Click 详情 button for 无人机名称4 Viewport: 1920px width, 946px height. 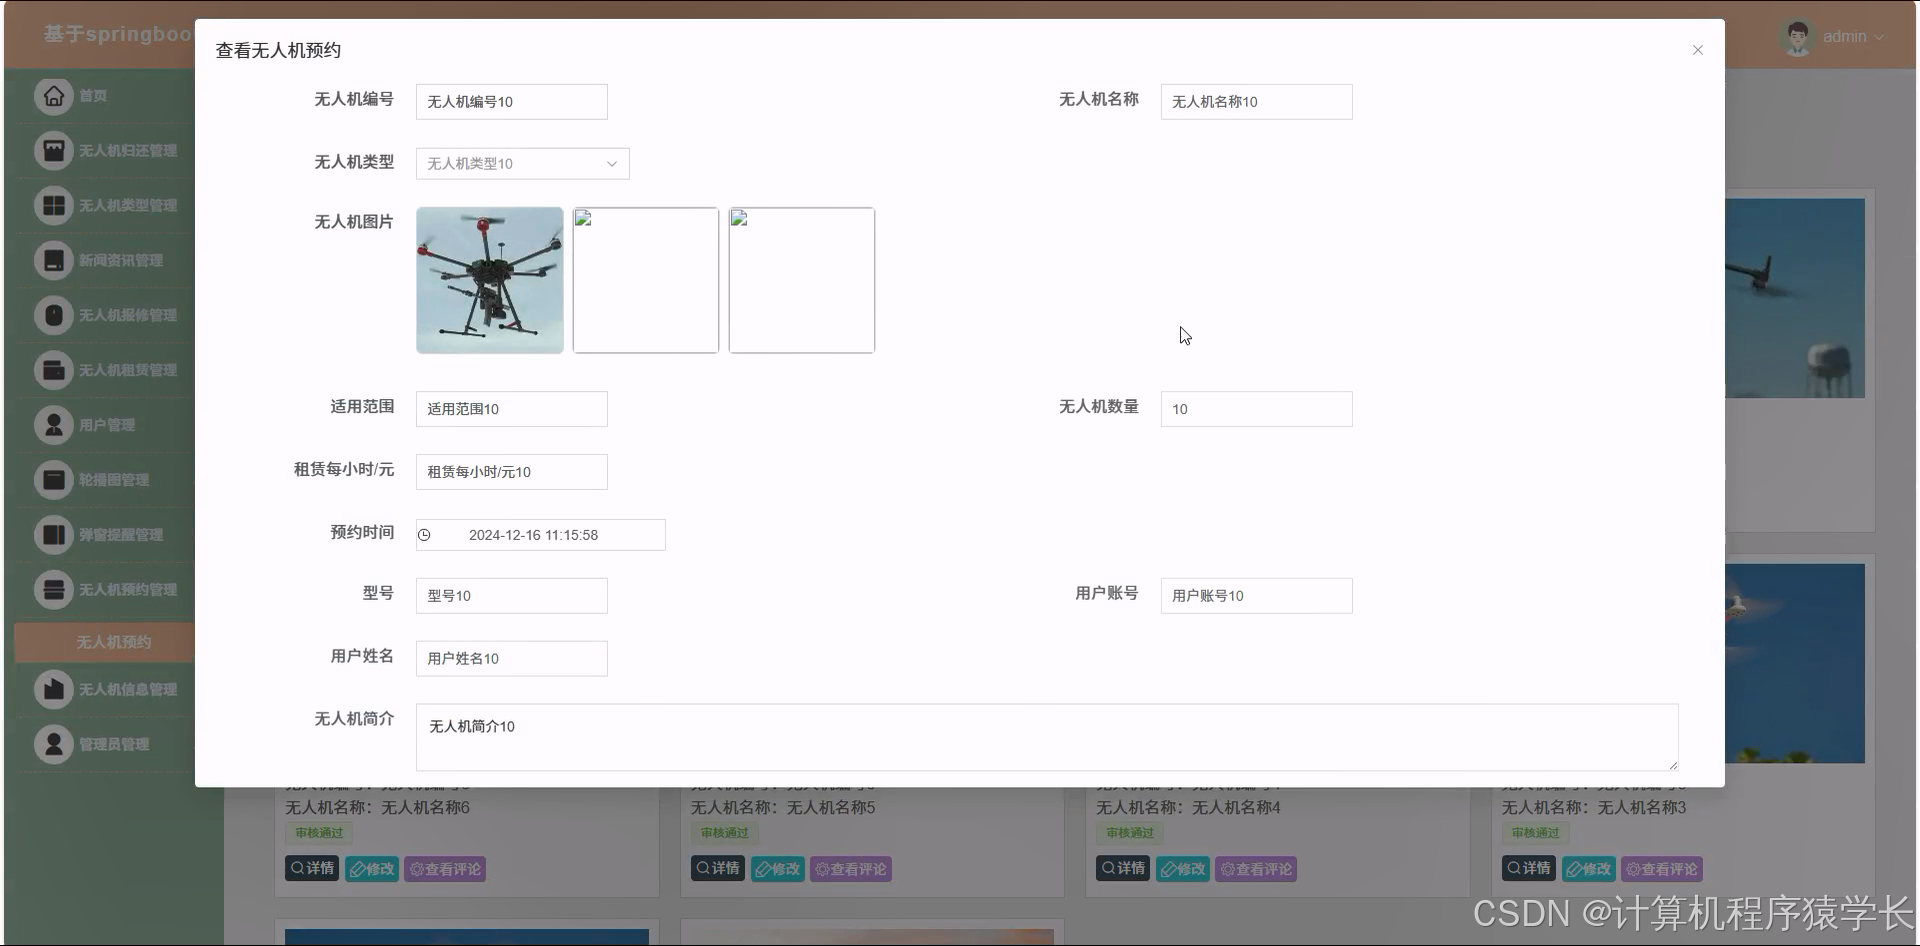point(1122,868)
